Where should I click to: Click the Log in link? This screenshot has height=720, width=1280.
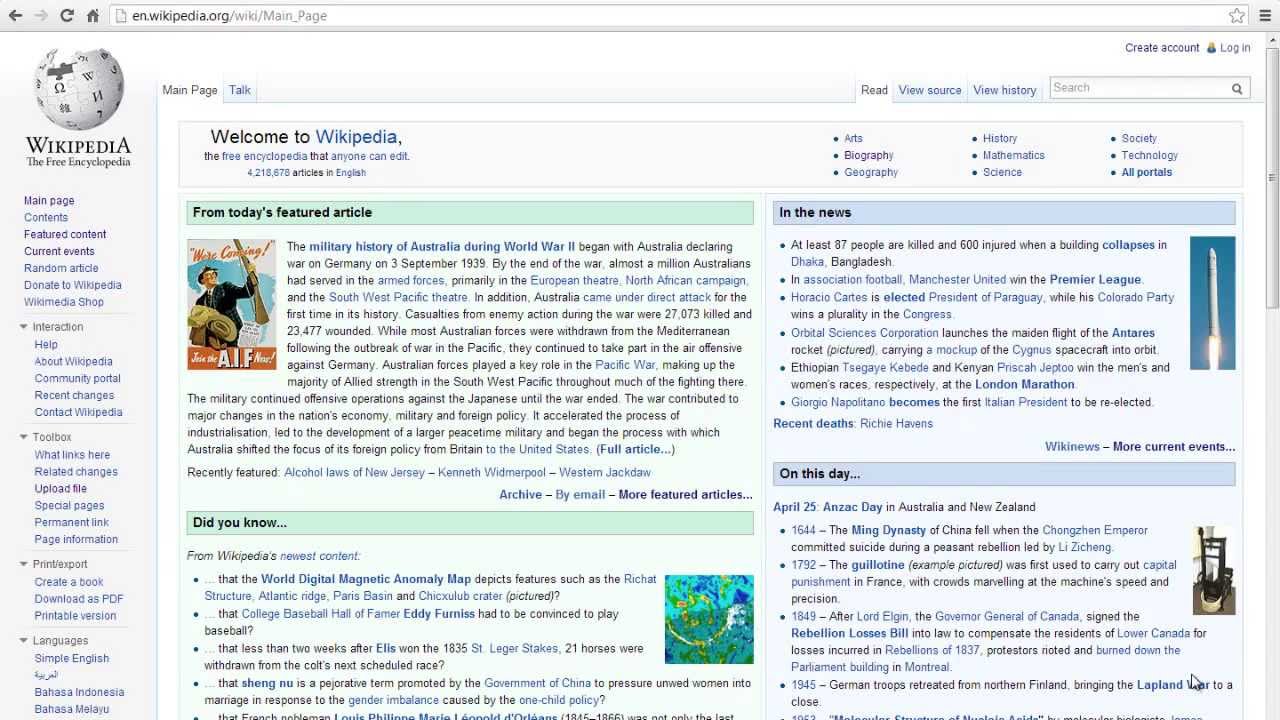tap(1235, 48)
